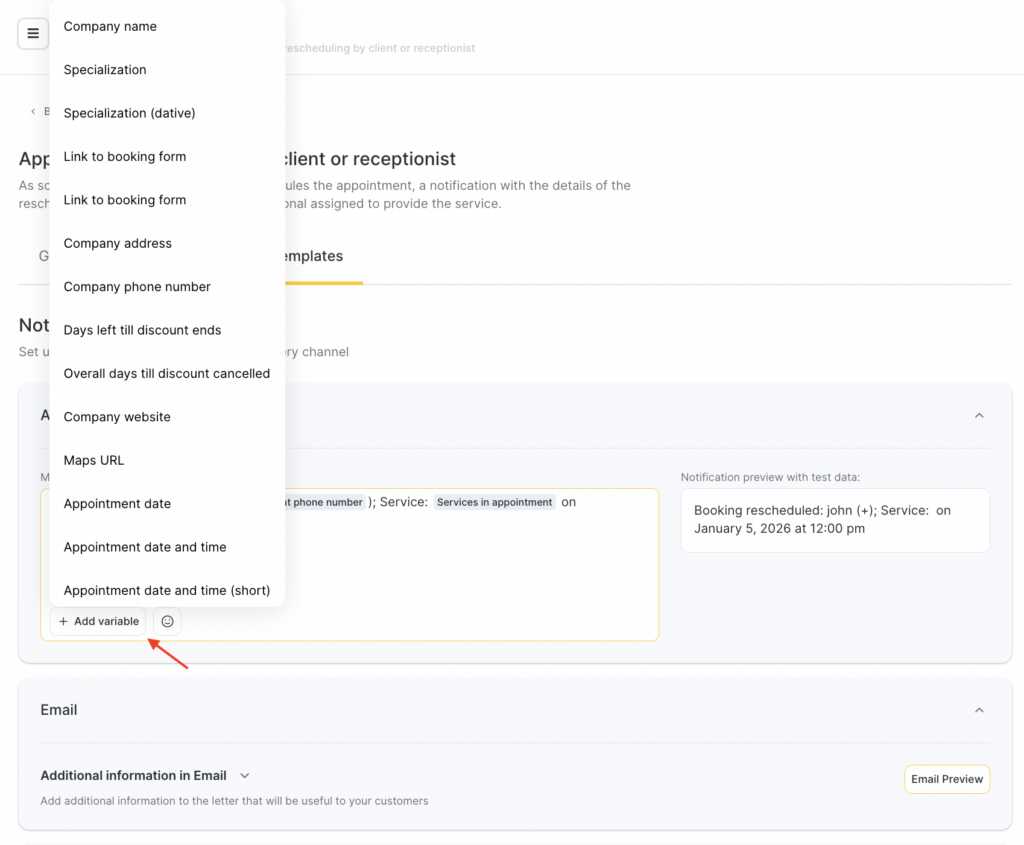
Task: Choose Overall days till discount cancelled
Action: (166, 373)
